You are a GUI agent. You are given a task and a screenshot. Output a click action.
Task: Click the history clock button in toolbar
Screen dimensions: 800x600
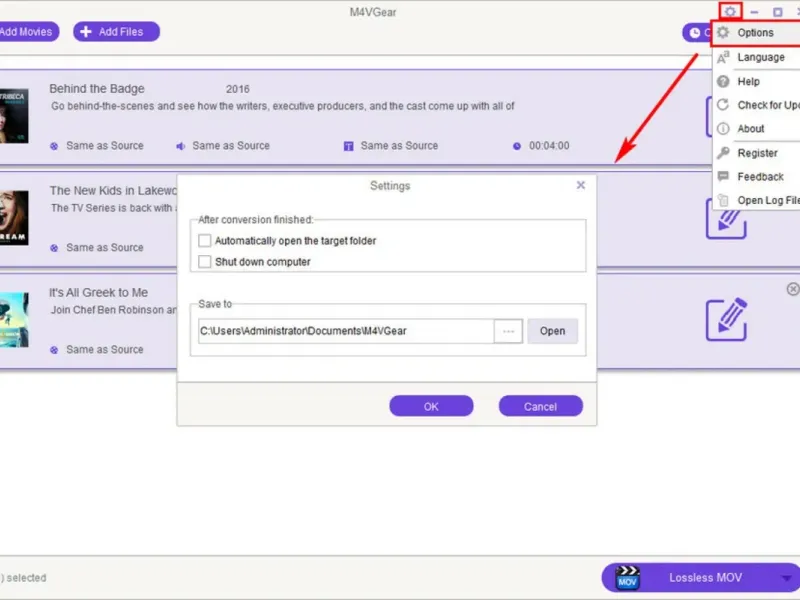click(695, 33)
